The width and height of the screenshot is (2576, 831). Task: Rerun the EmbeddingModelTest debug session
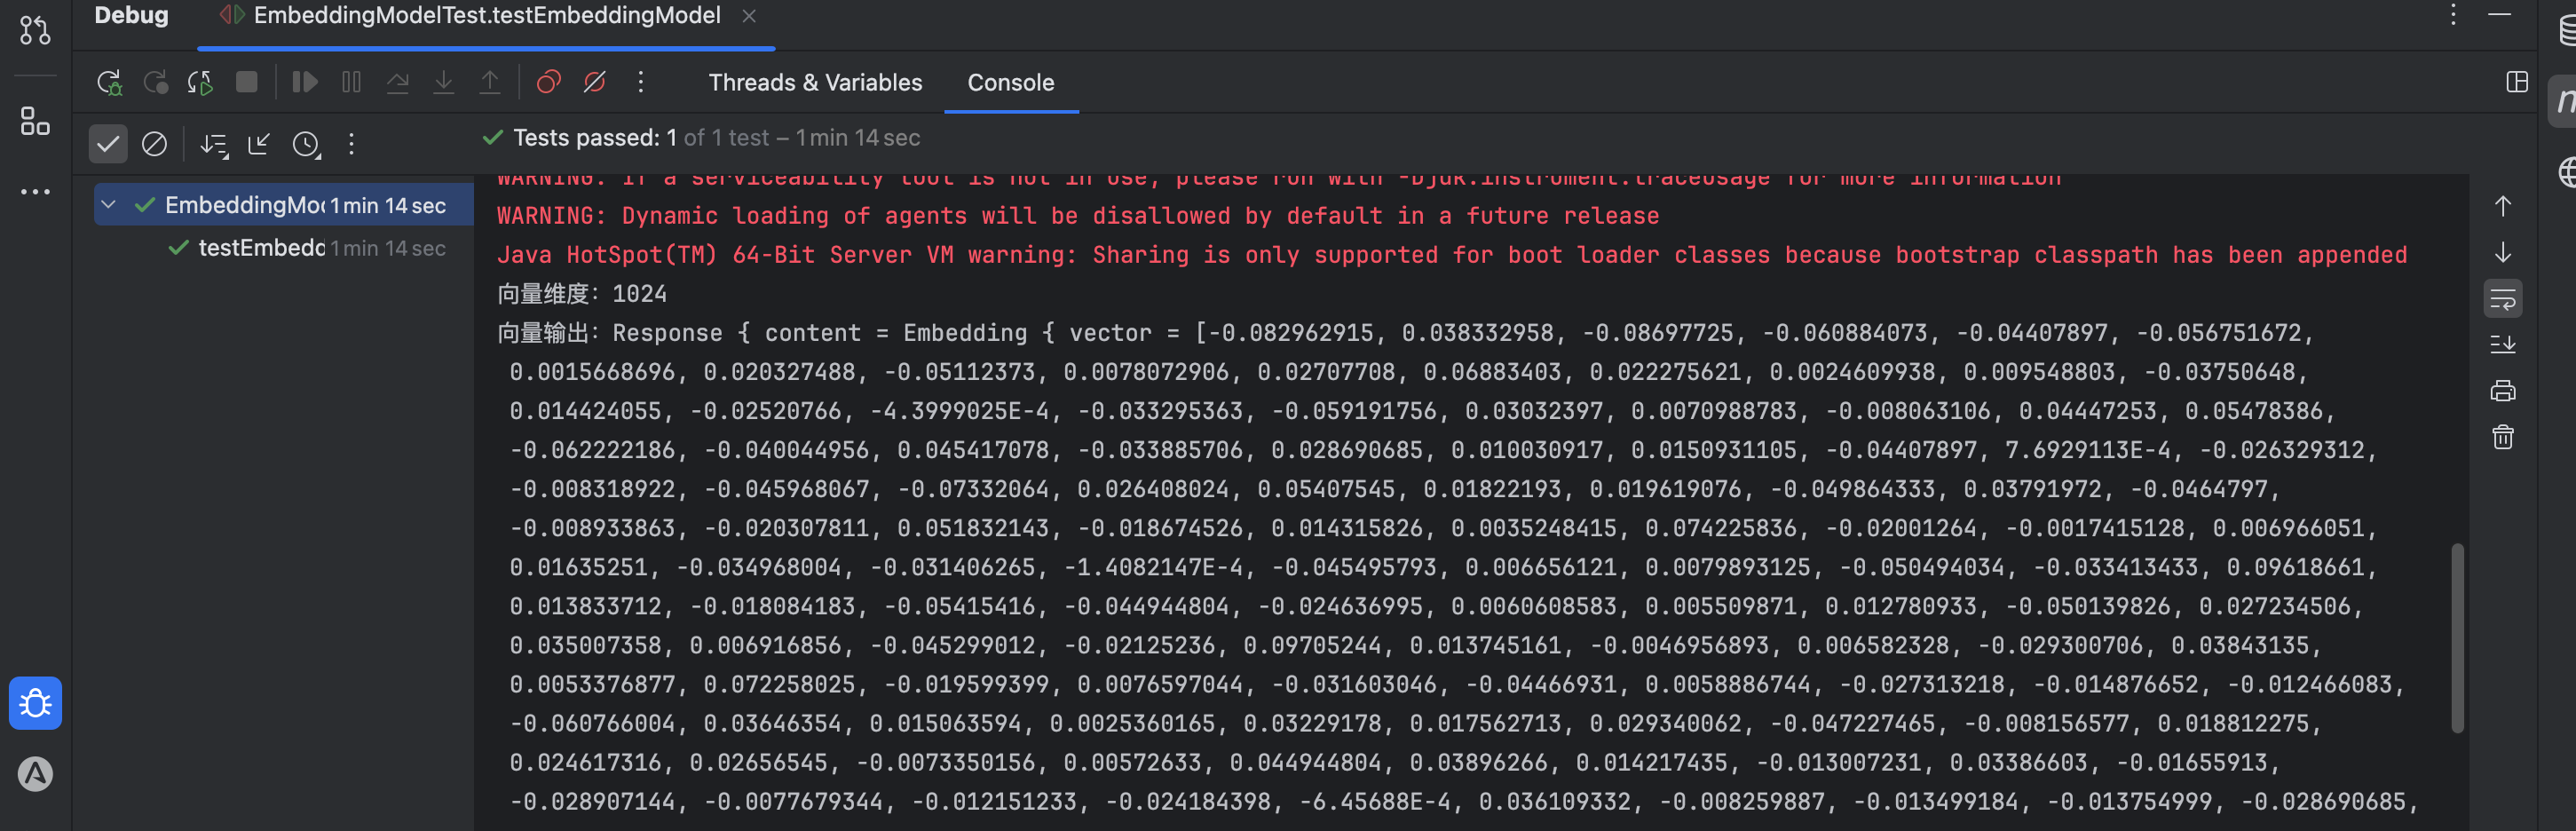click(x=108, y=82)
